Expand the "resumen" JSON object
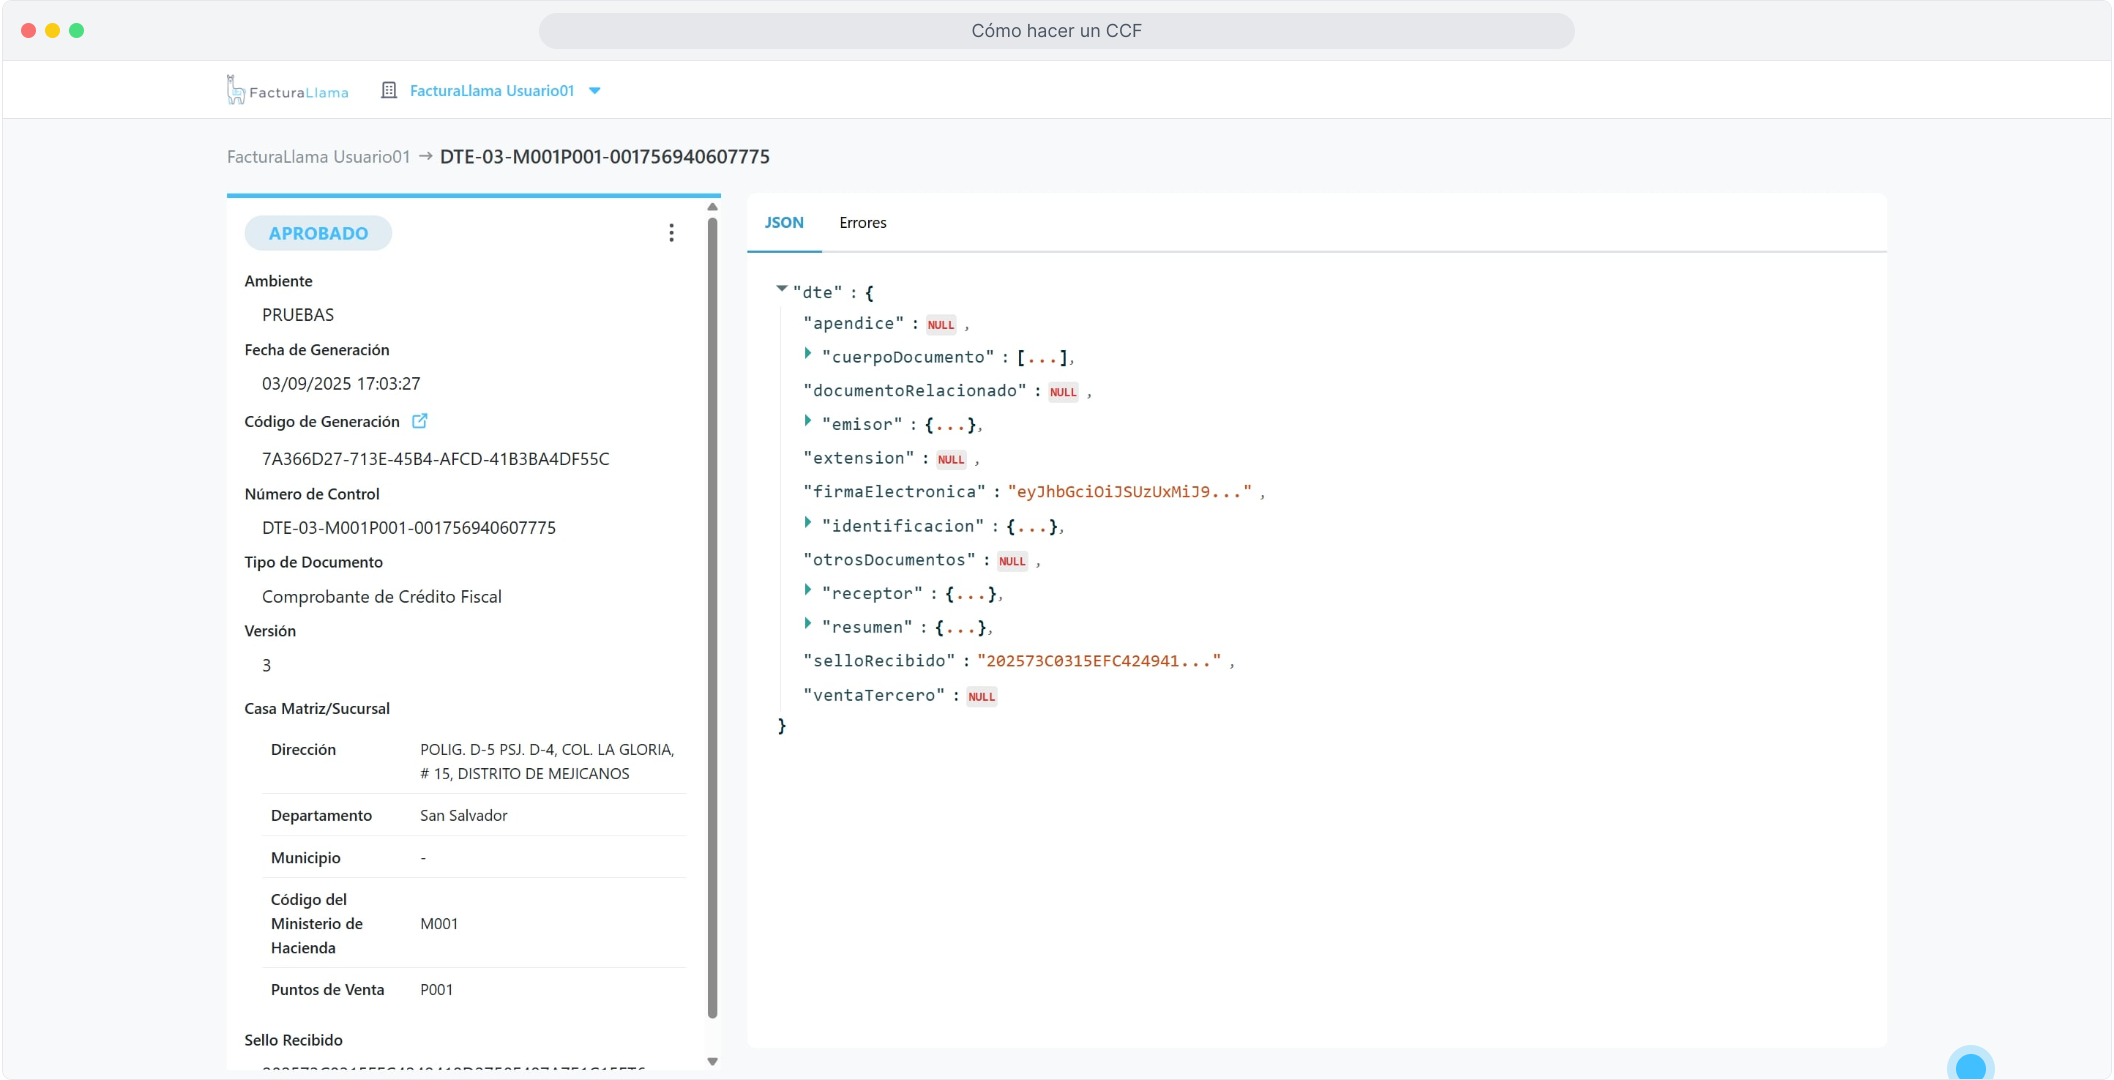 (808, 623)
